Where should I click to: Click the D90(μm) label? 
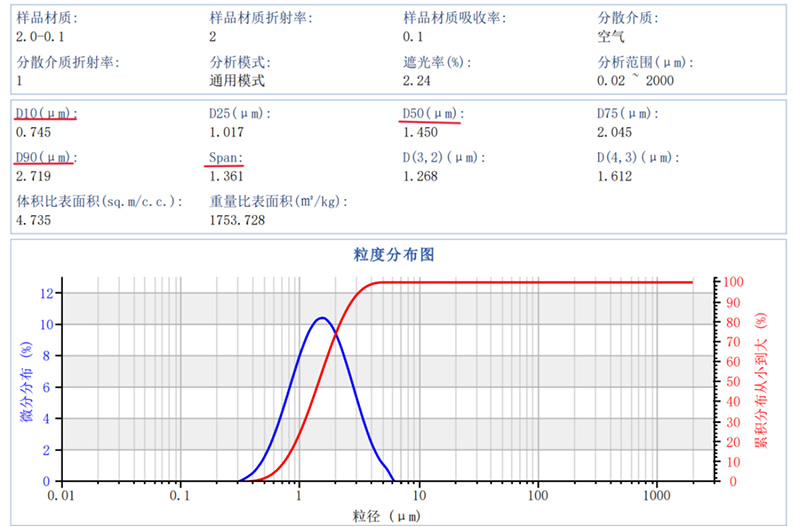coord(46,158)
